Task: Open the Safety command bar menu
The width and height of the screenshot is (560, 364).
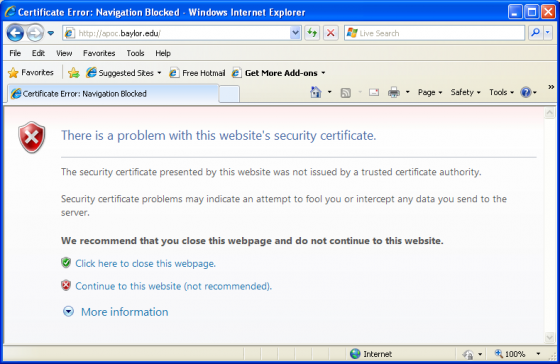Action: pyautogui.click(x=465, y=92)
